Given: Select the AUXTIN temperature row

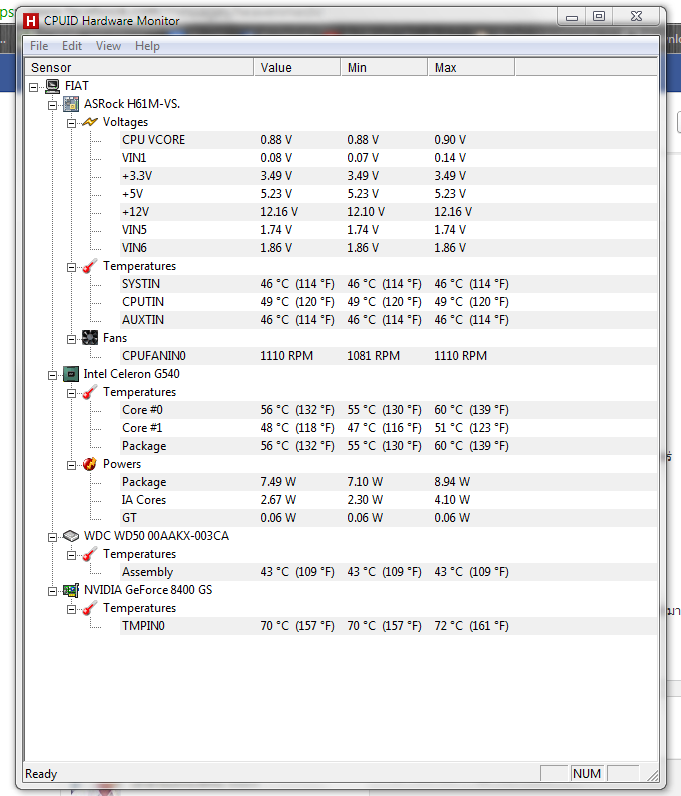Looking at the screenshot, I should [x=388, y=320].
